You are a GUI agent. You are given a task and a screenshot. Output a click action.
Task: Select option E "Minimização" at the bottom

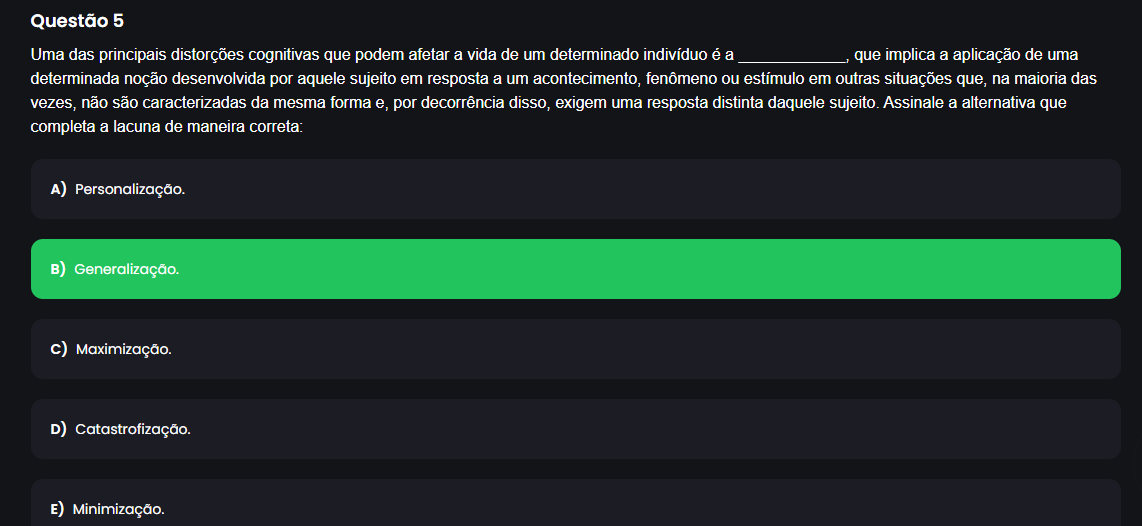pos(575,507)
